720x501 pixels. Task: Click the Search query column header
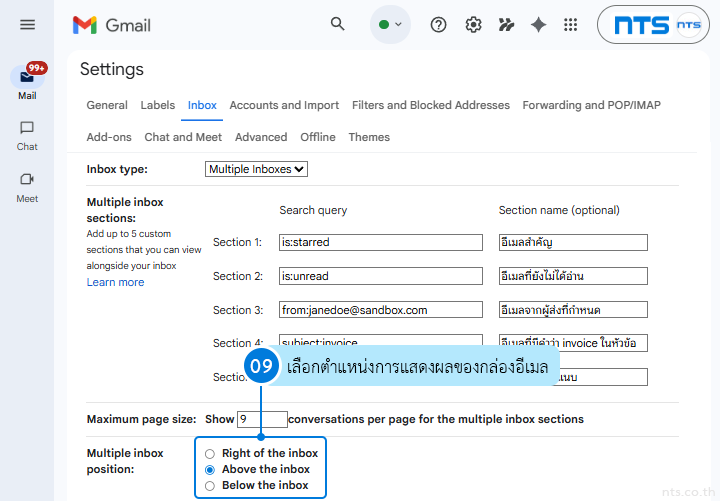[x=313, y=210]
